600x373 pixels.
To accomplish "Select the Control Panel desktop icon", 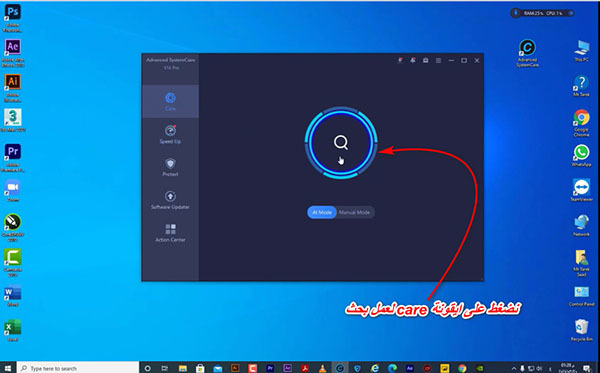I will click(582, 296).
